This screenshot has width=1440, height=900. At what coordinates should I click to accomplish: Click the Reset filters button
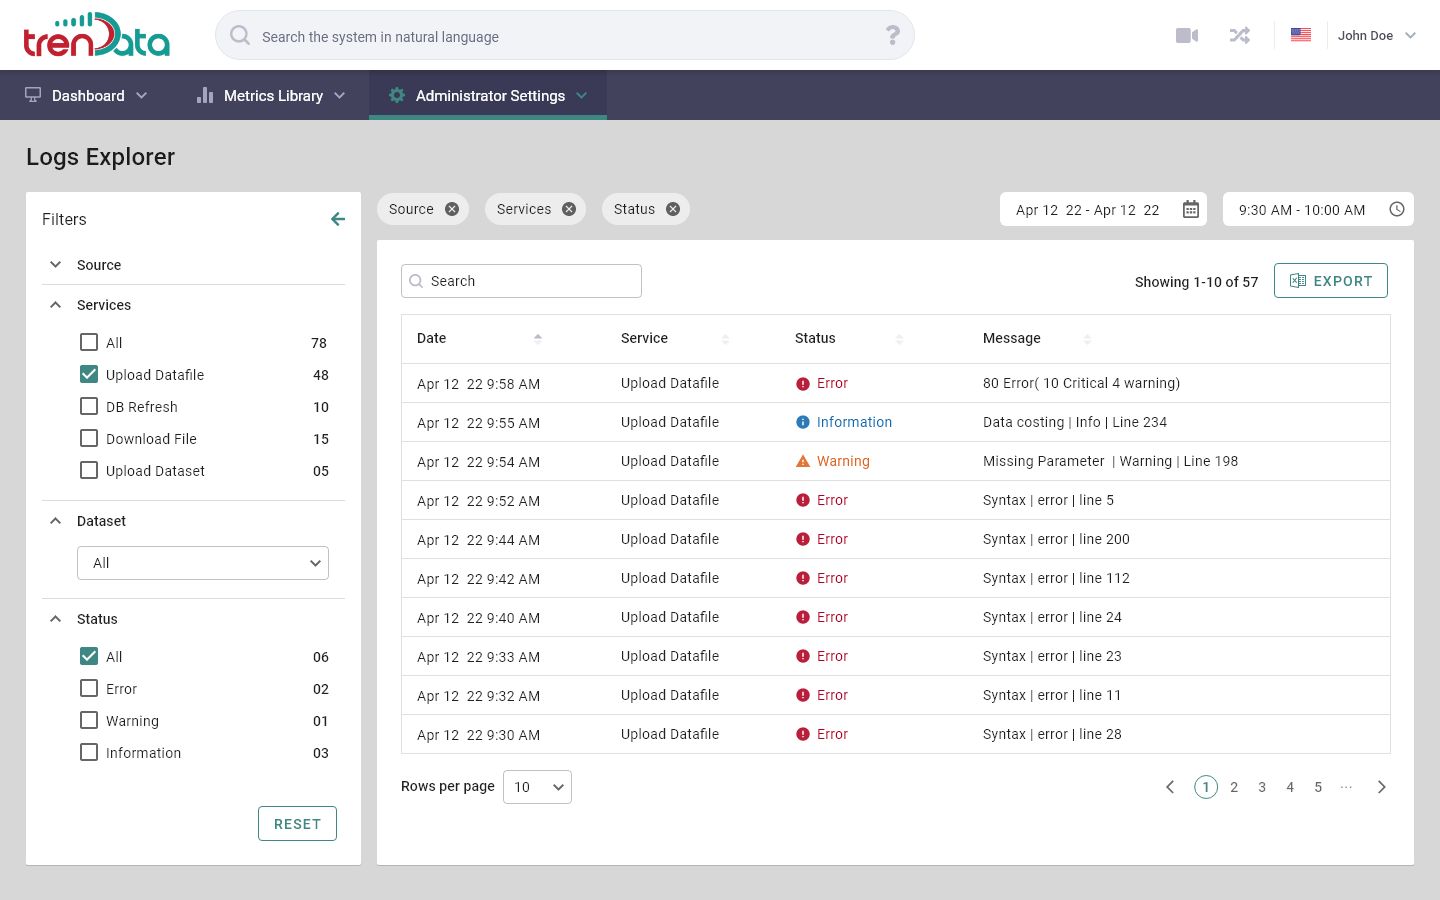click(297, 824)
